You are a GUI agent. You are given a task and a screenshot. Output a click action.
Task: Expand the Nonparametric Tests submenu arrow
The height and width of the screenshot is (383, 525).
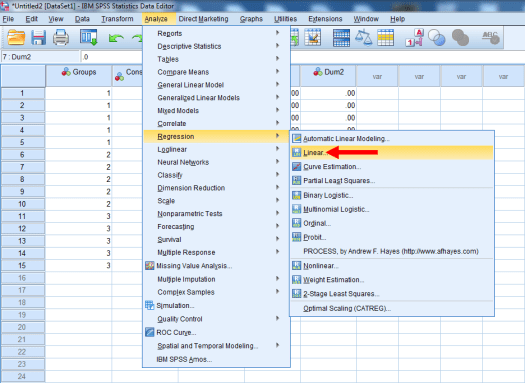[278, 213]
